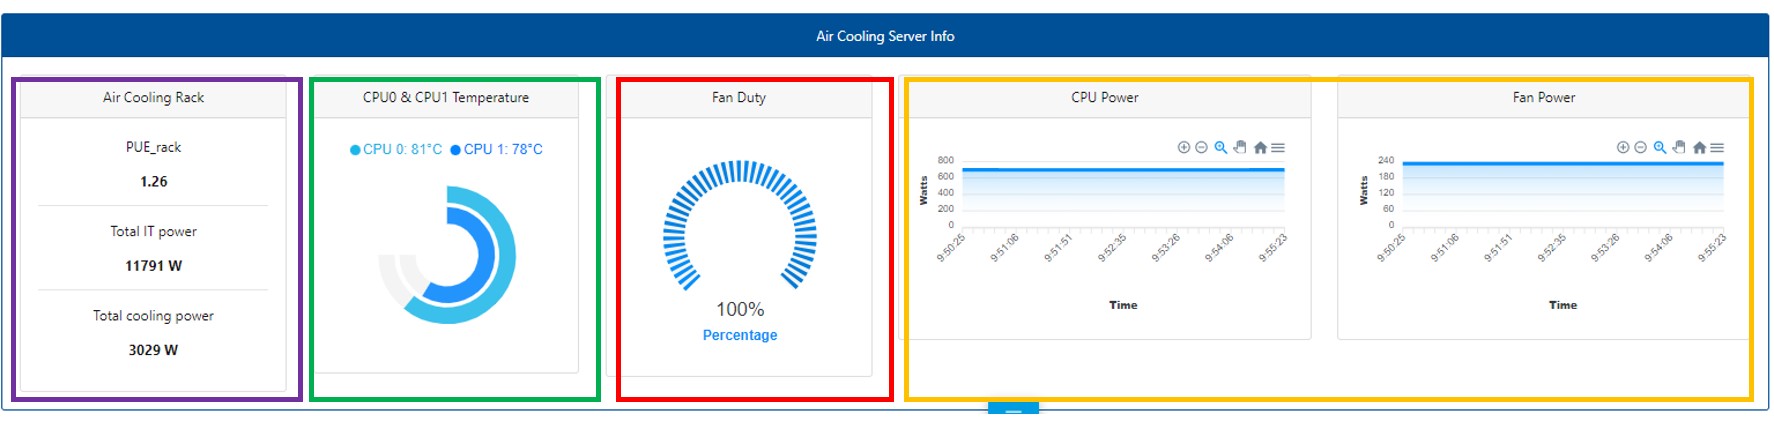Viewport: 1774px width, 423px height.
Task: Activate the pan hand tool on Fan Power chart
Action: tap(1679, 147)
